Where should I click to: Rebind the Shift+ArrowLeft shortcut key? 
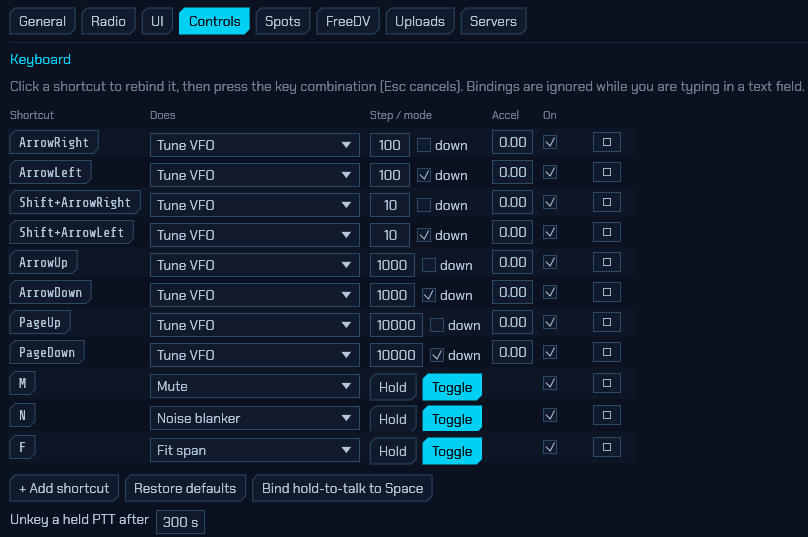click(x=71, y=232)
